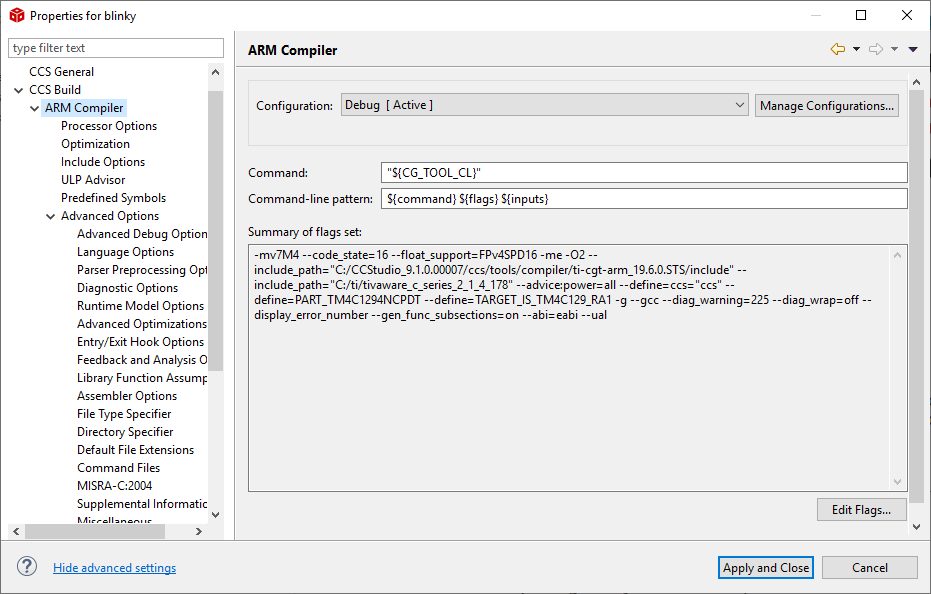Open the back history dropdown arrow
The image size is (931, 594).
856,49
